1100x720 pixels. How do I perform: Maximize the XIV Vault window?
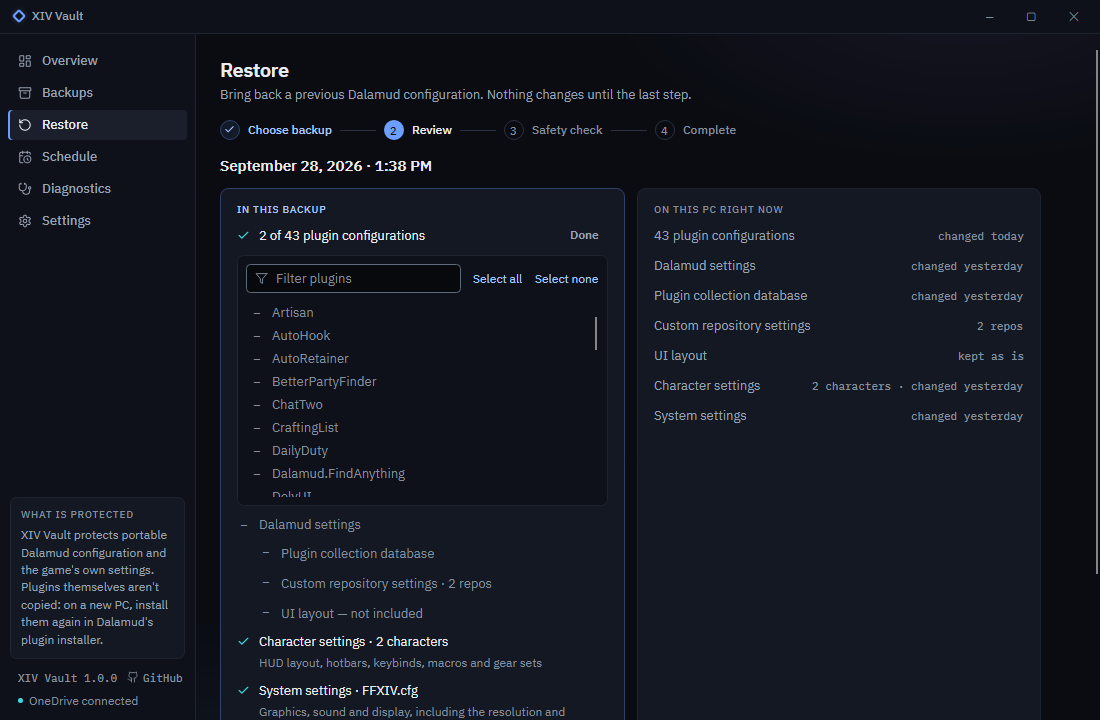1031,16
